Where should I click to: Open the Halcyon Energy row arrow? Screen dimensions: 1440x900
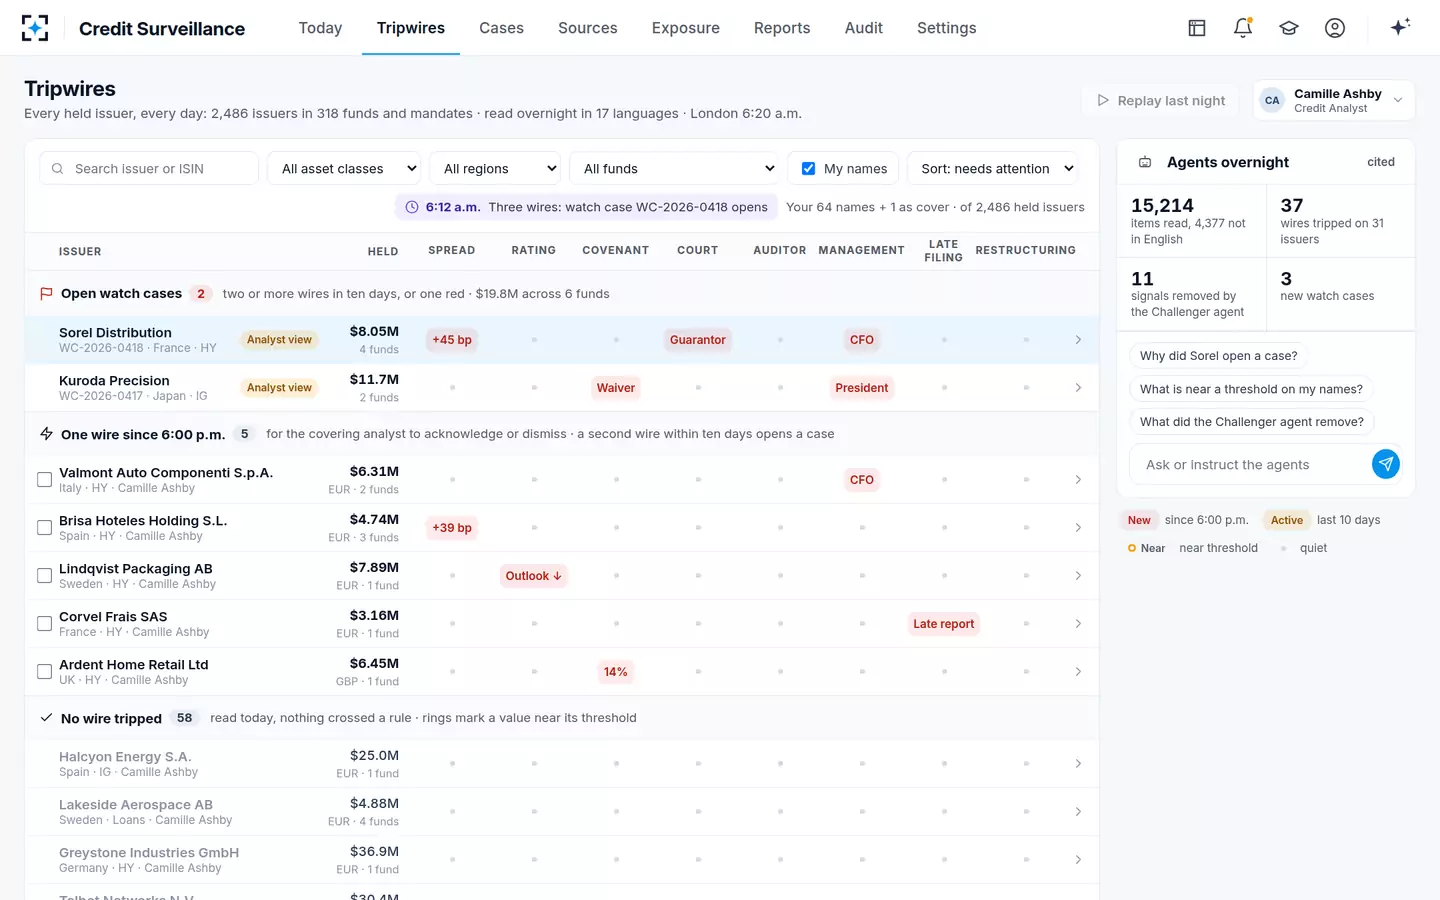pos(1078,764)
